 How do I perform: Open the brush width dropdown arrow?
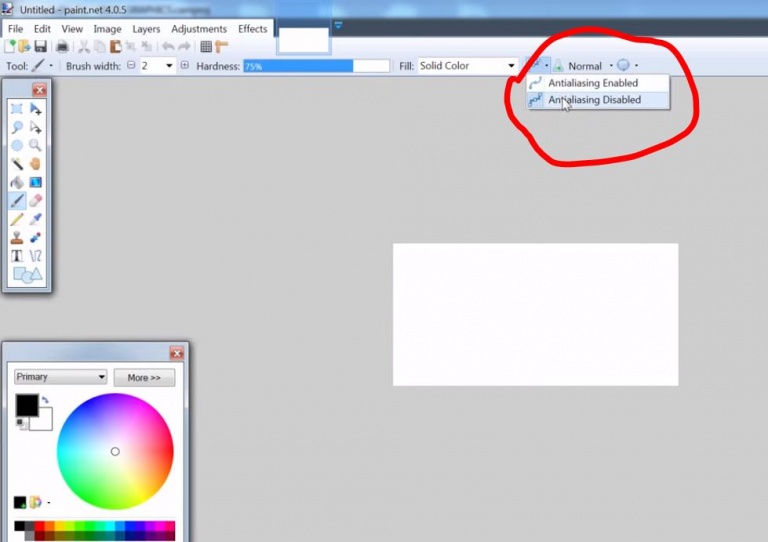pyautogui.click(x=169, y=66)
